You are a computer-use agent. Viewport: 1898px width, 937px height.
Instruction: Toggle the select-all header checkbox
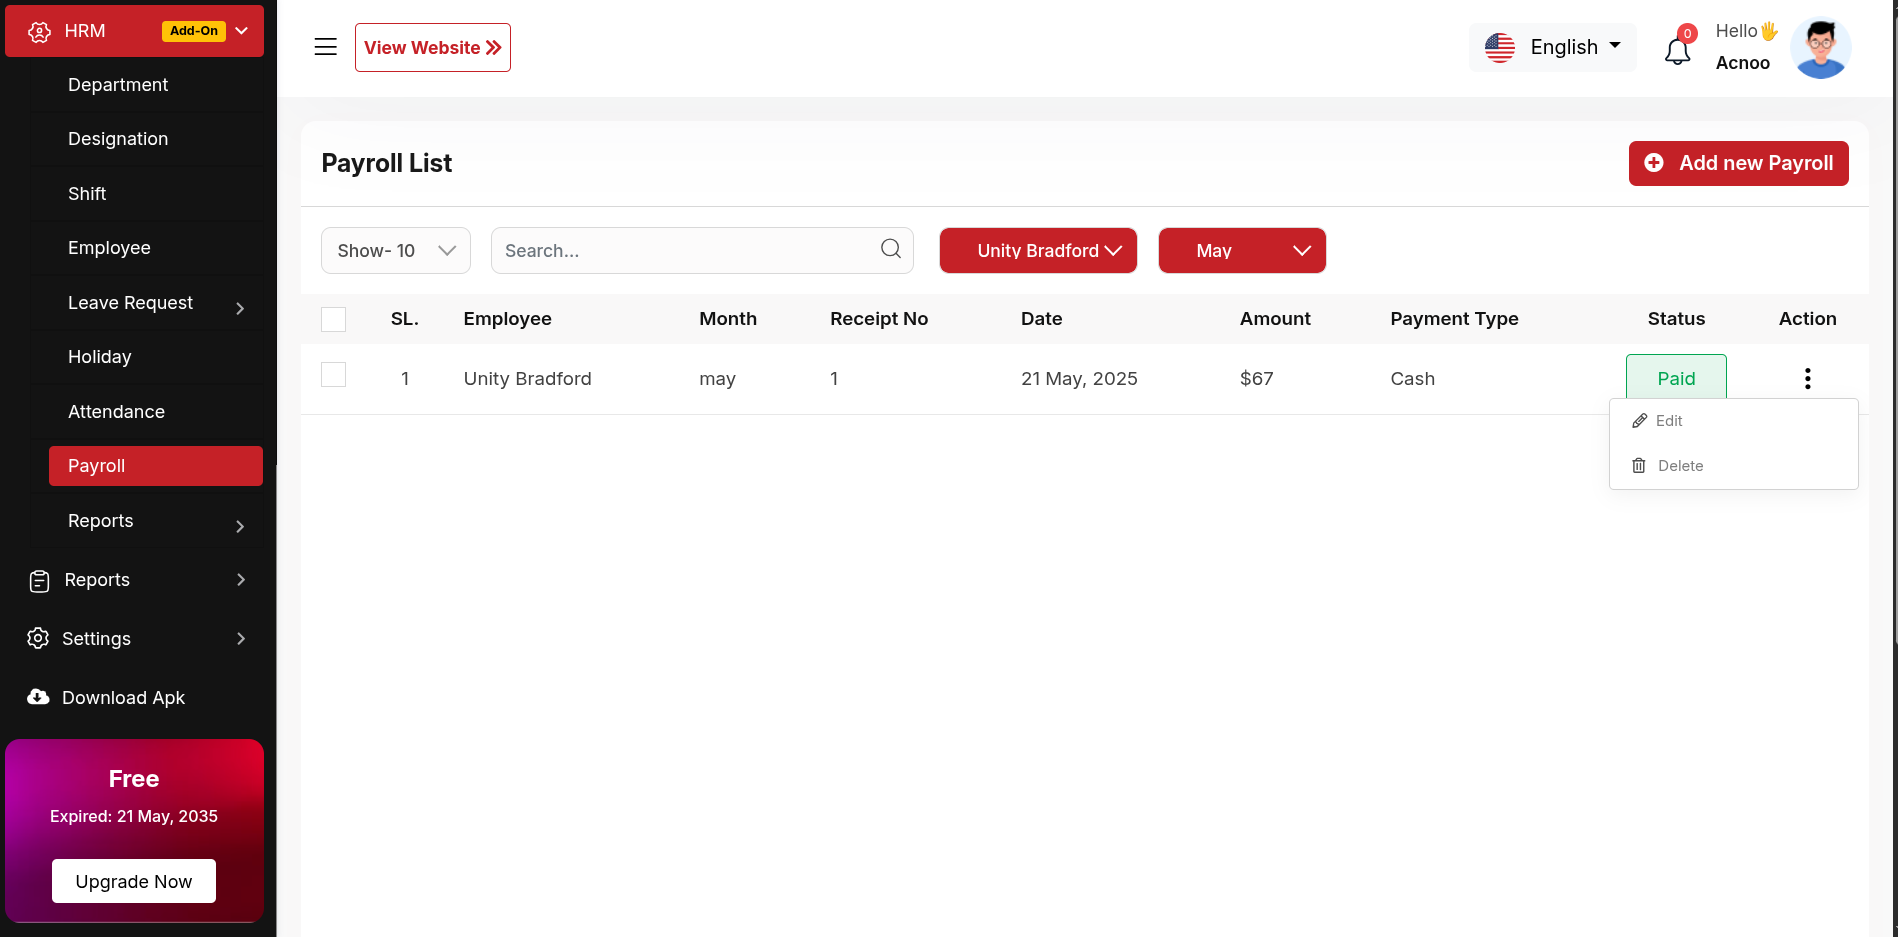pyautogui.click(x=333, y=319)
